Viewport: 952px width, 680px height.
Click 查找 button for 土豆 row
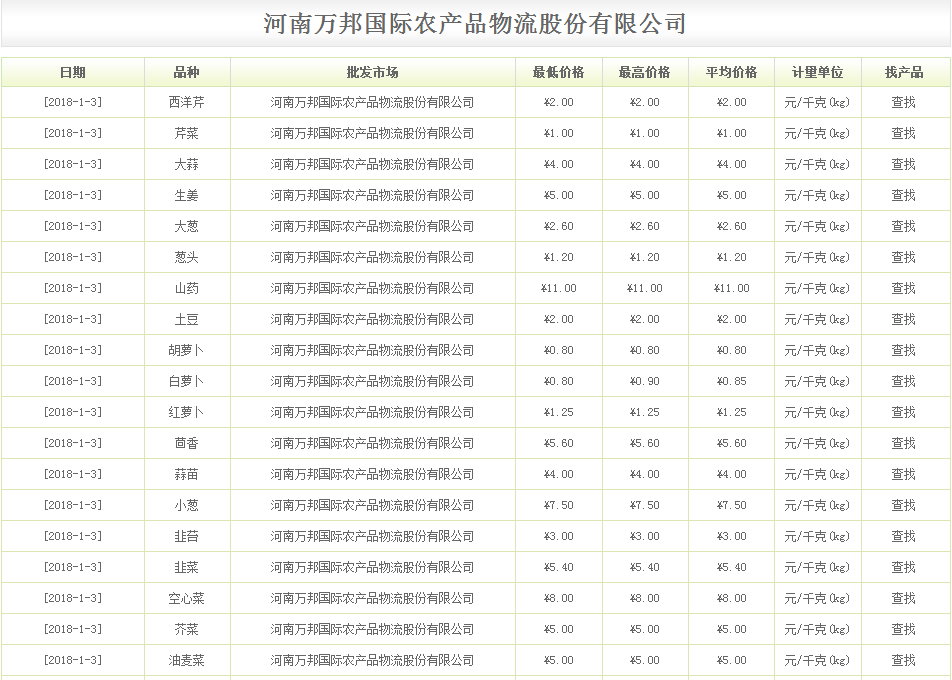tap(903, 318)
